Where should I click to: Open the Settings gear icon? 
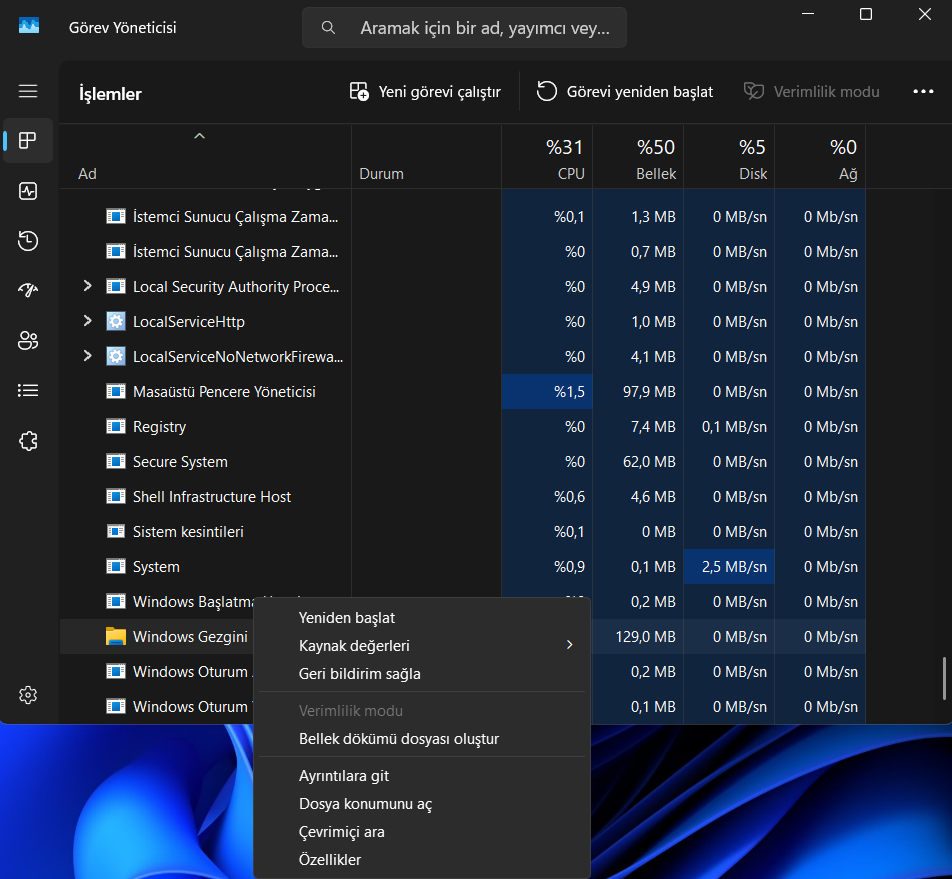[28, 694]
